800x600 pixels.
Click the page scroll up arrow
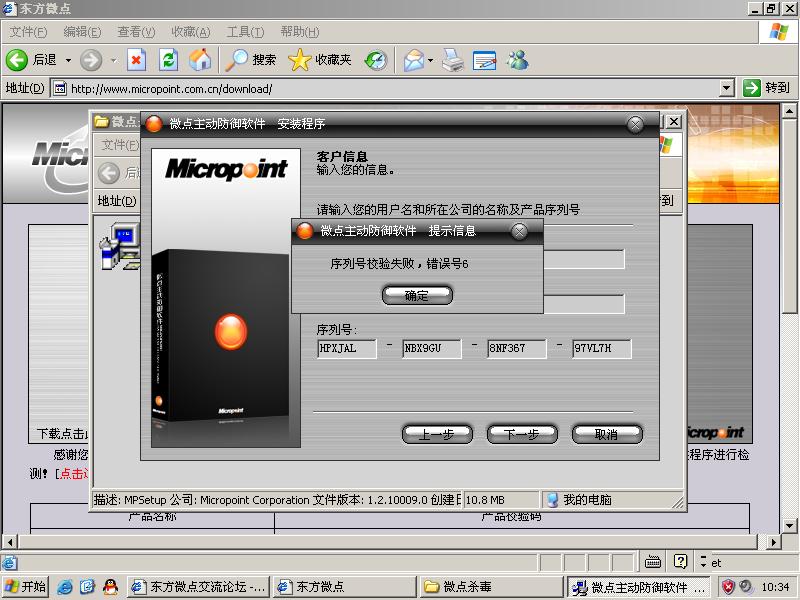(789, 111)
